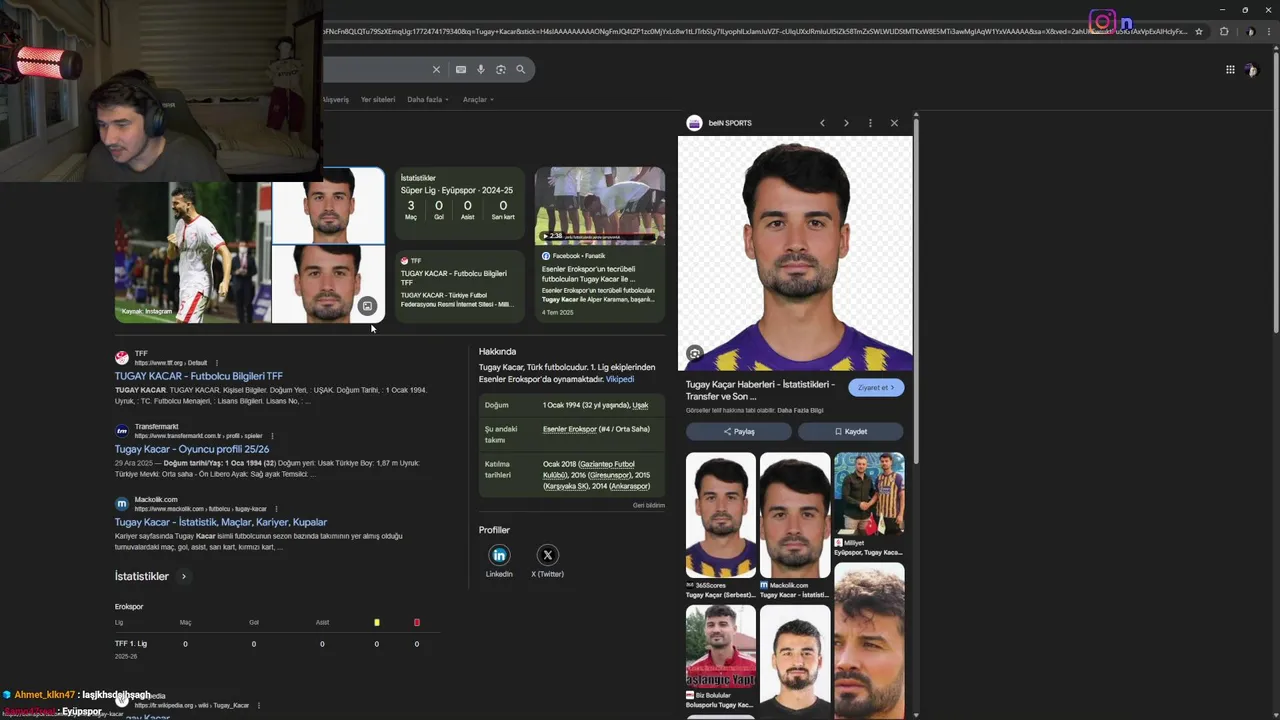Screen dimensions: 1280x720
Task: Play the Facebook Fanatik video thumbnail
Action: coord(600,206)
